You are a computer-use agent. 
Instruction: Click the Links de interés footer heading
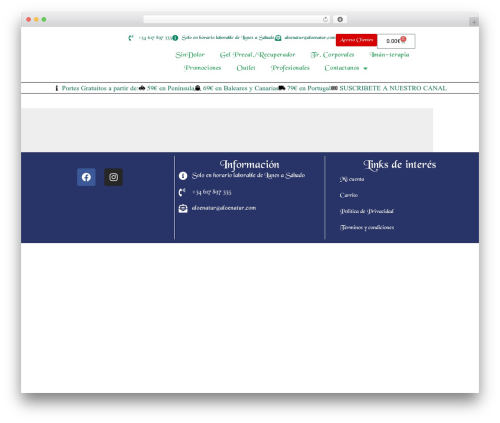[x=400, y=164]
